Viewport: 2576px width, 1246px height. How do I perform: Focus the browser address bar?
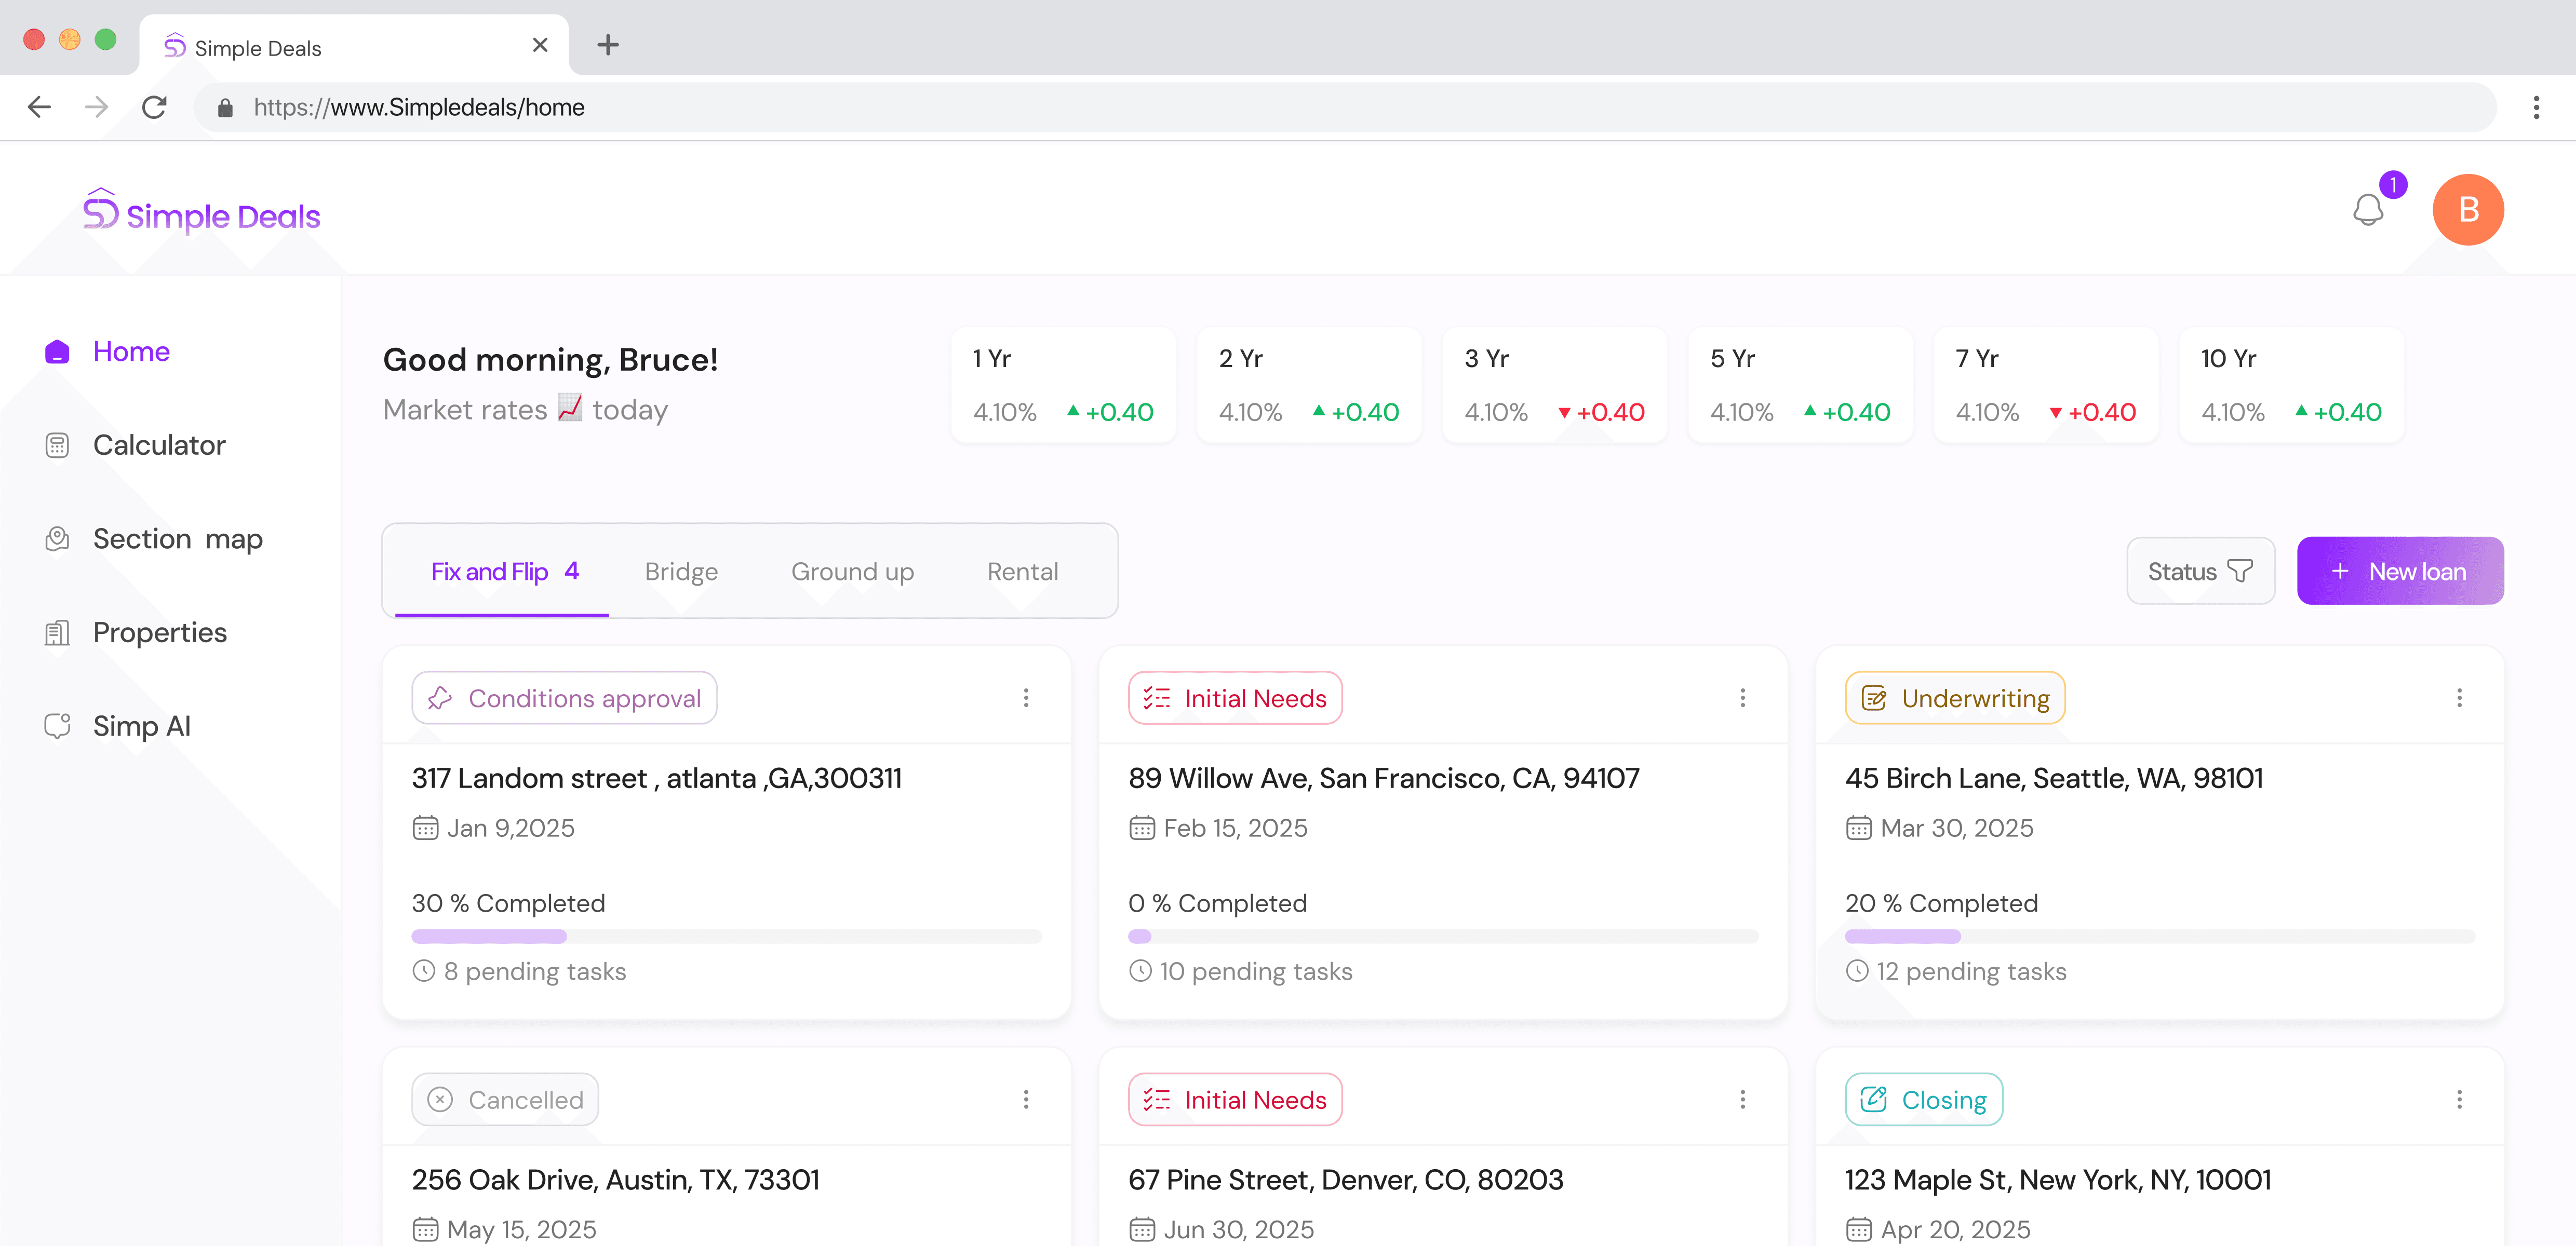pos(1345,107)
